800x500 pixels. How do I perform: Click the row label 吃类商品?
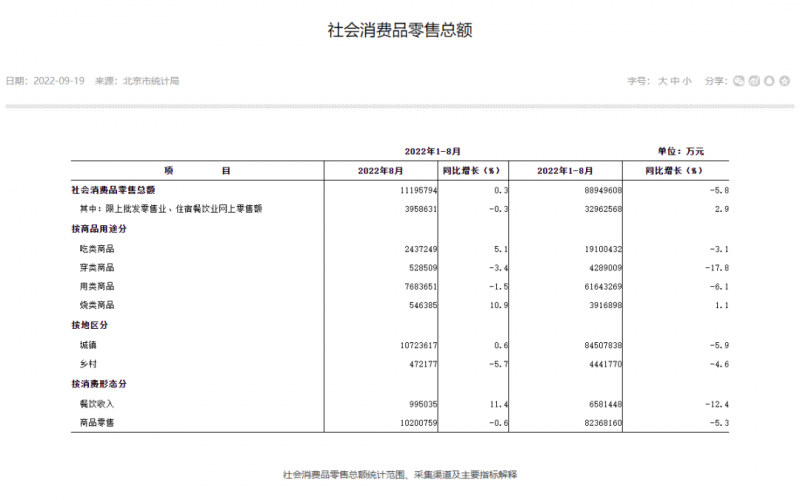click(x=97, y=249)
